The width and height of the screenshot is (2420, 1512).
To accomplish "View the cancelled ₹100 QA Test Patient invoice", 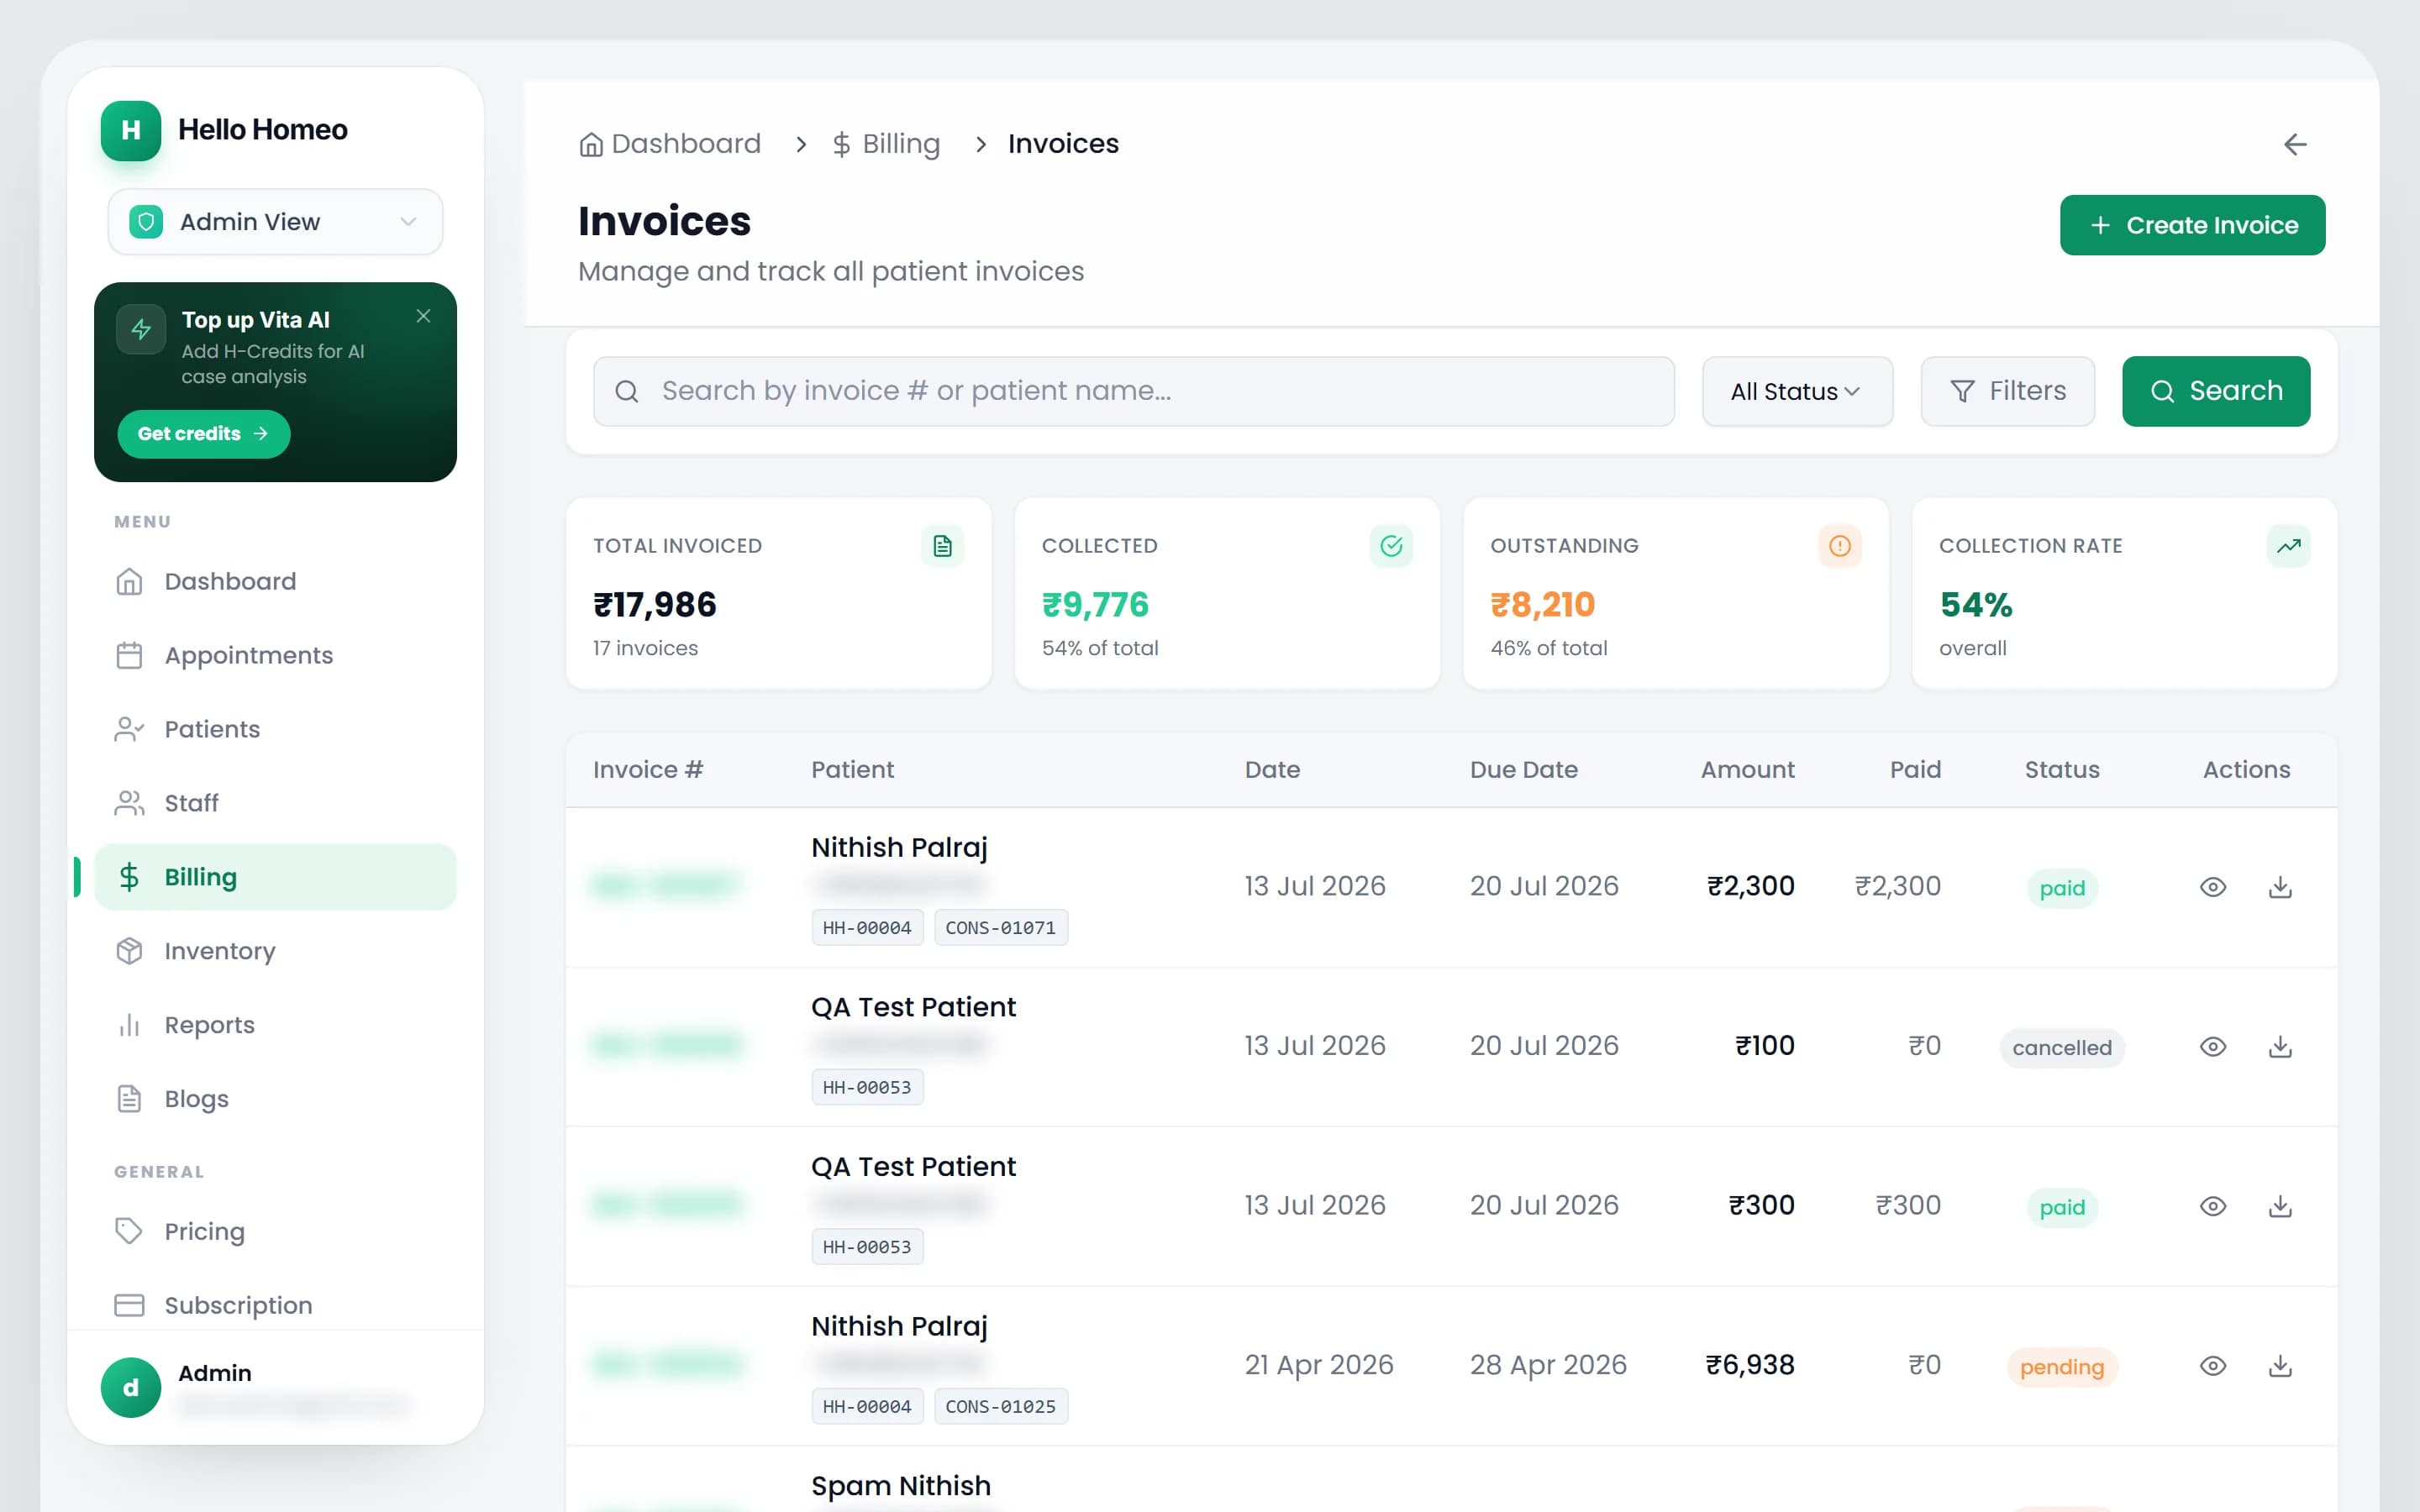I will tap(2213, 1047).
